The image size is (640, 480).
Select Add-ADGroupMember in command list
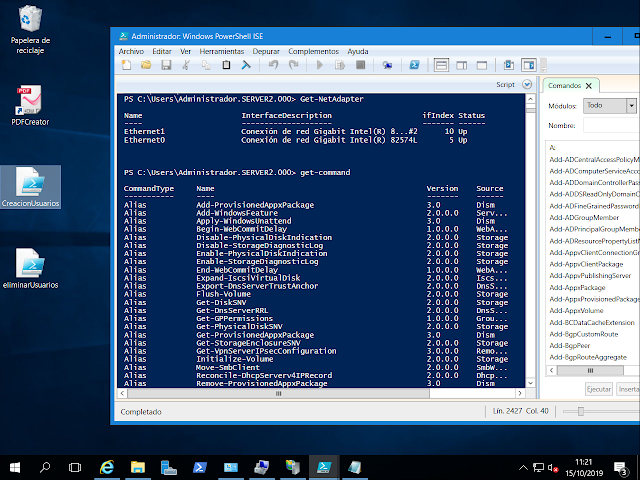click(x=584, y=218)
